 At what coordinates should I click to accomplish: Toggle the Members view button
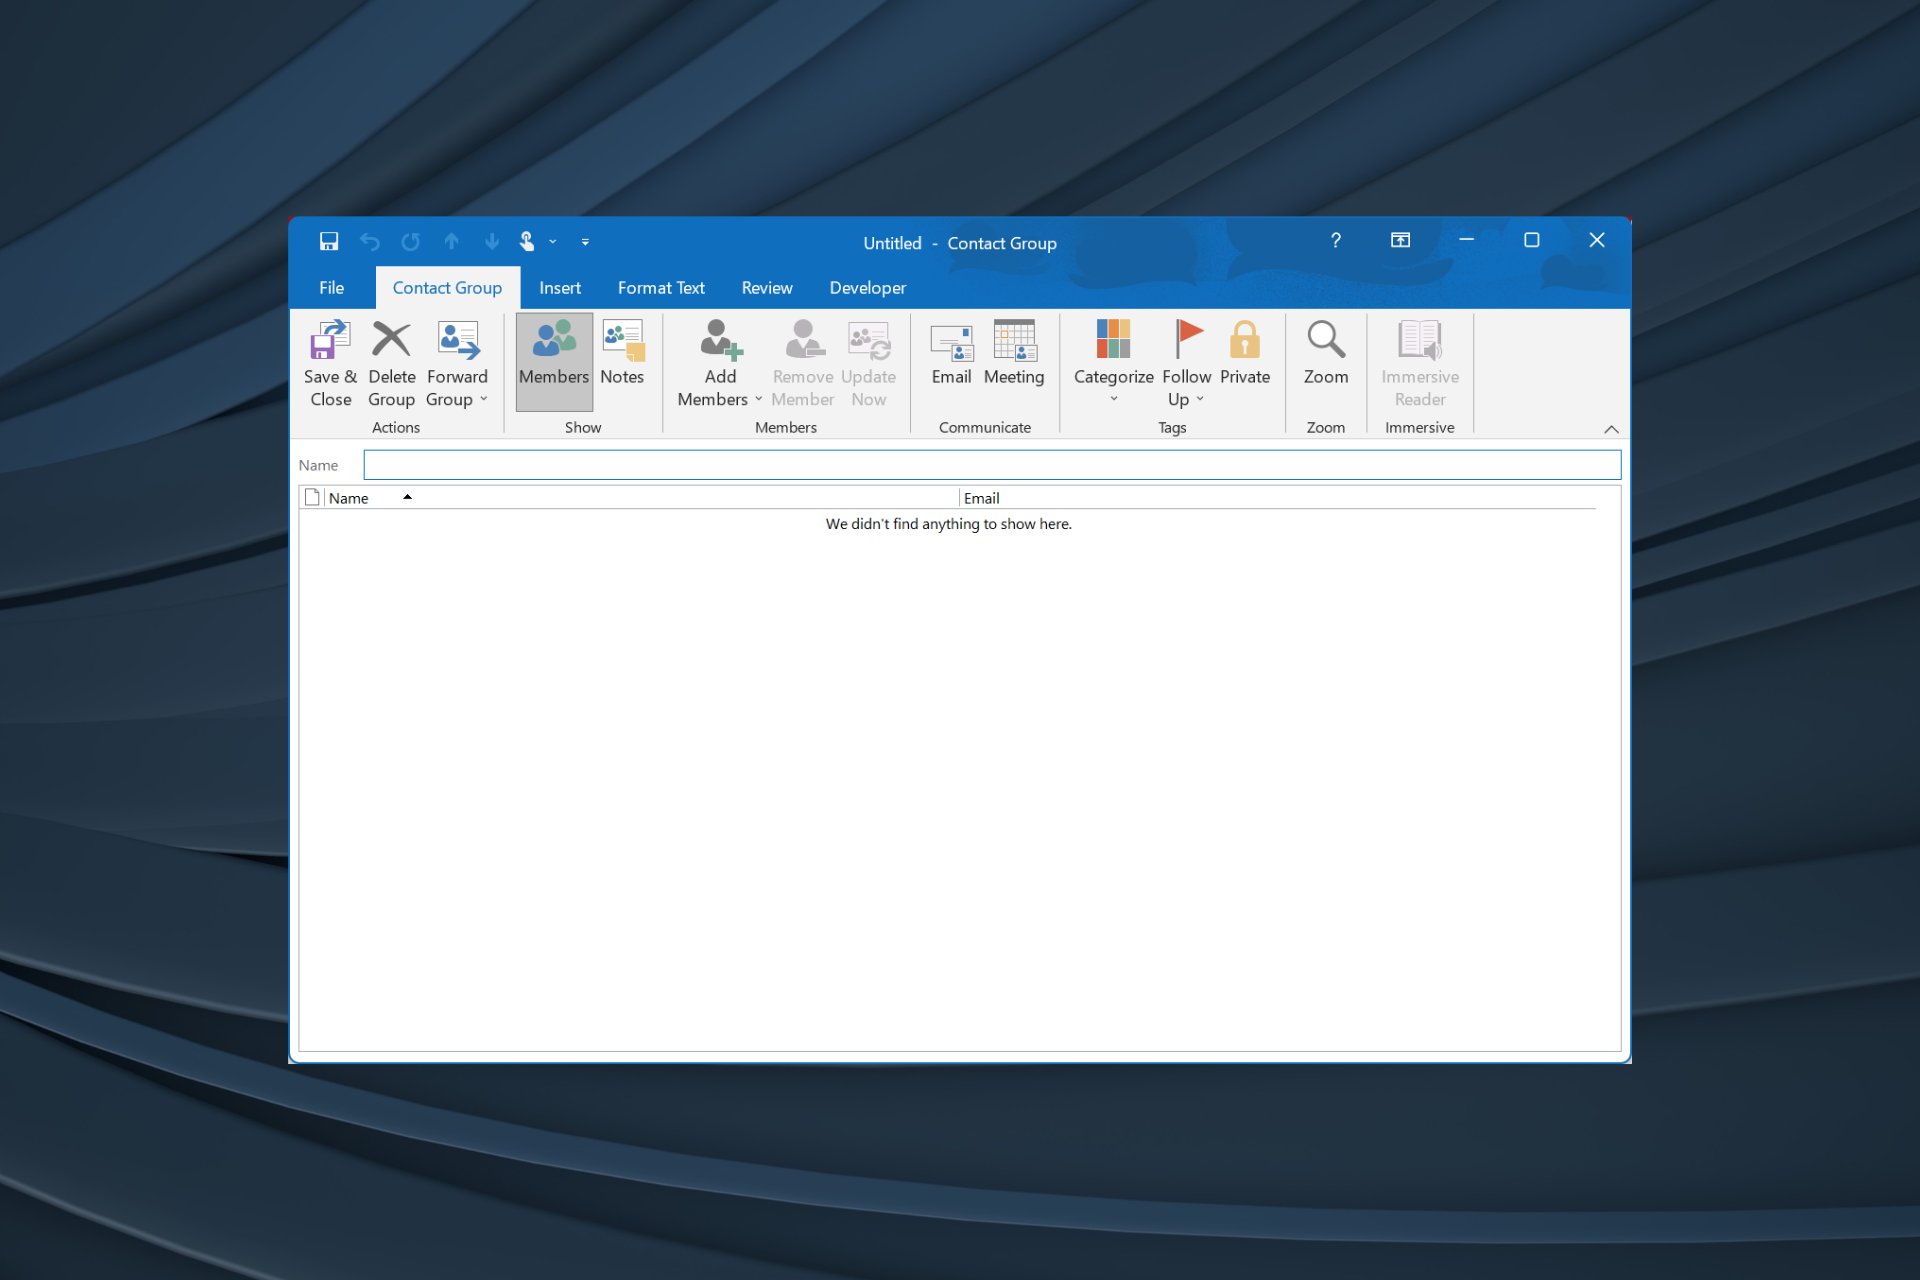point(554,362)
